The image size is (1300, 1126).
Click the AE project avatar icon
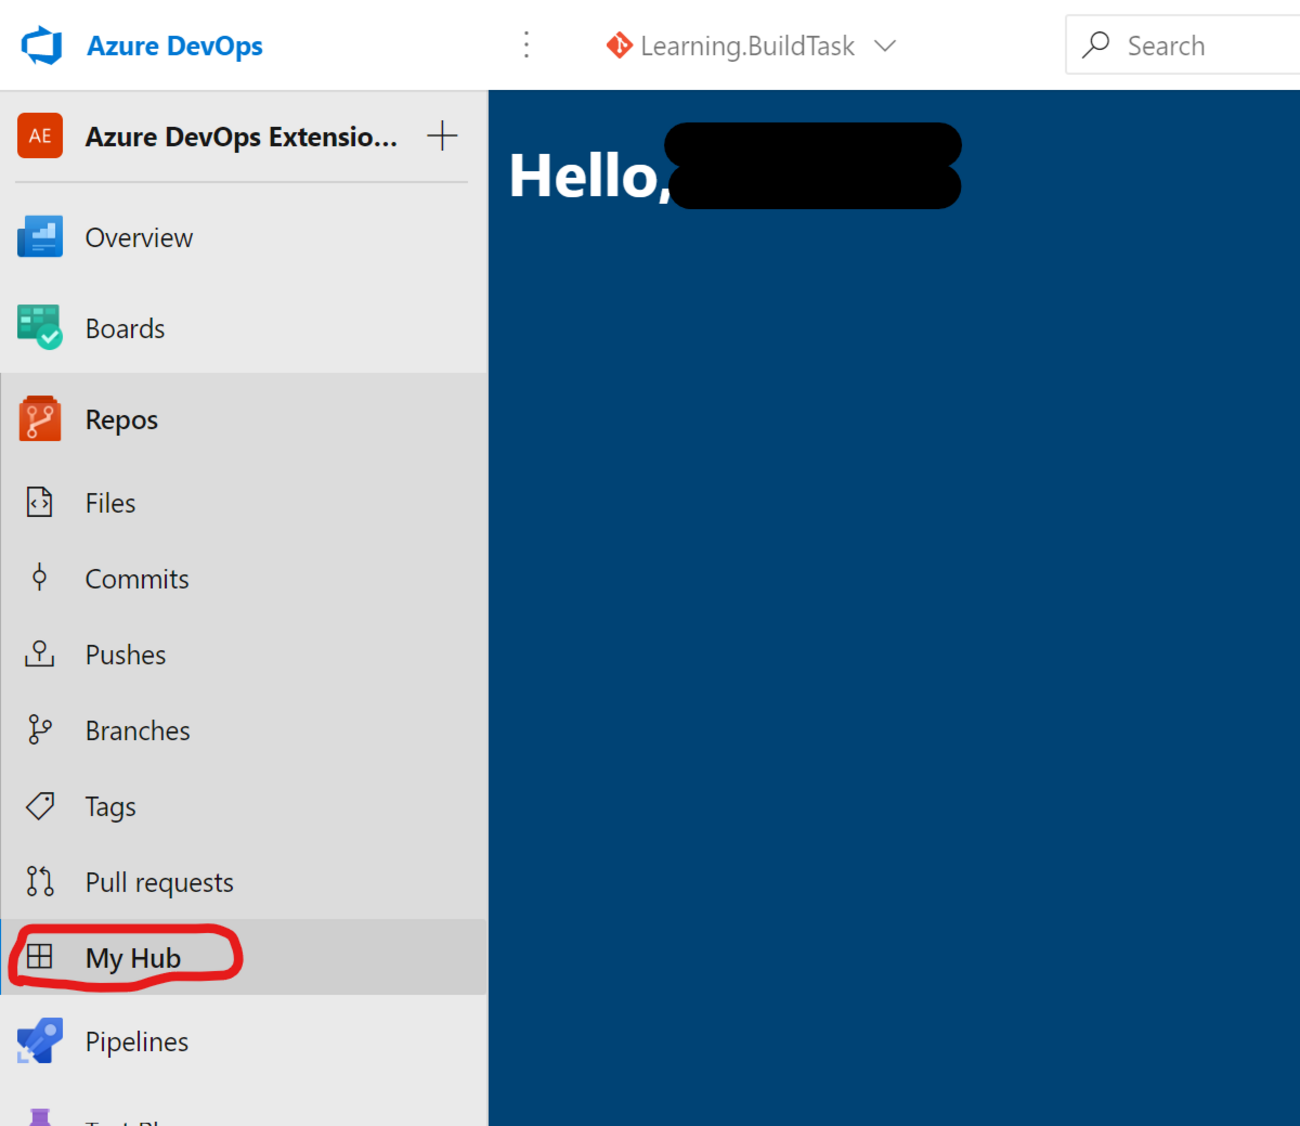40,136
